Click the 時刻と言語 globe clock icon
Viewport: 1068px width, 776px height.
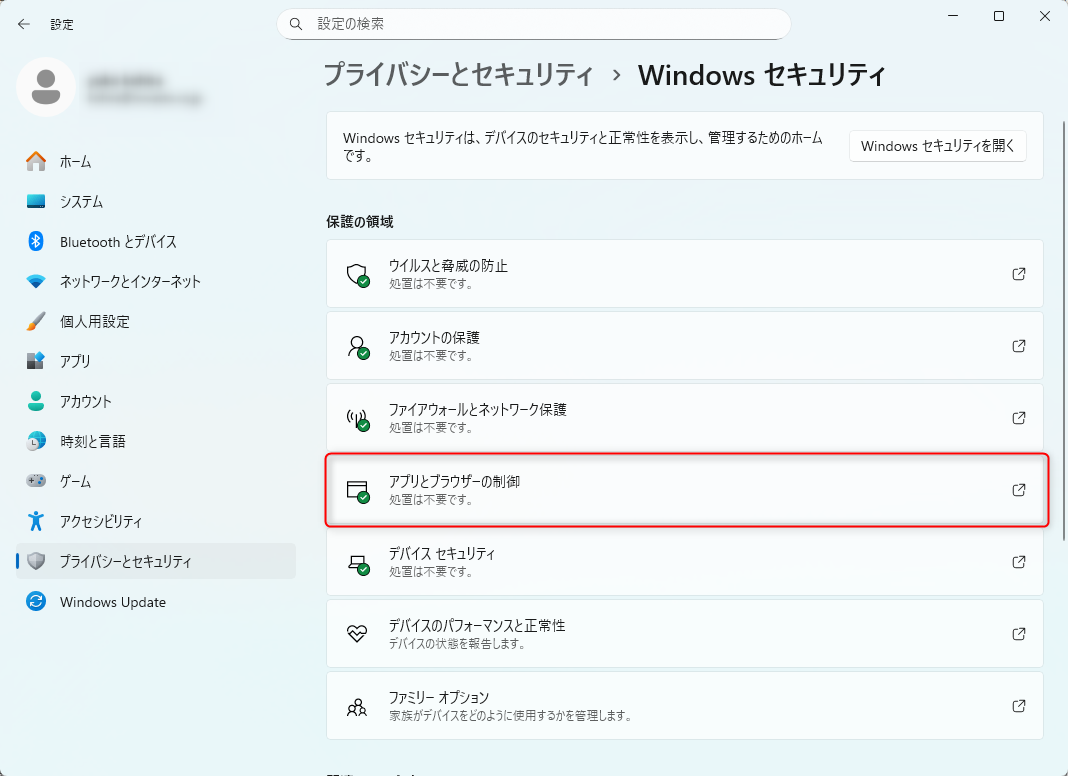tap(35, 441)
